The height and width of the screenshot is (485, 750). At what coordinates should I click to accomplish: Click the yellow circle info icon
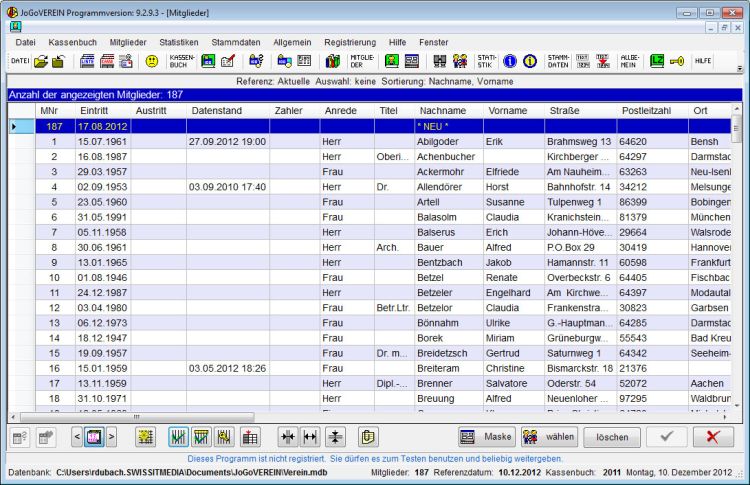(x=529, y=61)
